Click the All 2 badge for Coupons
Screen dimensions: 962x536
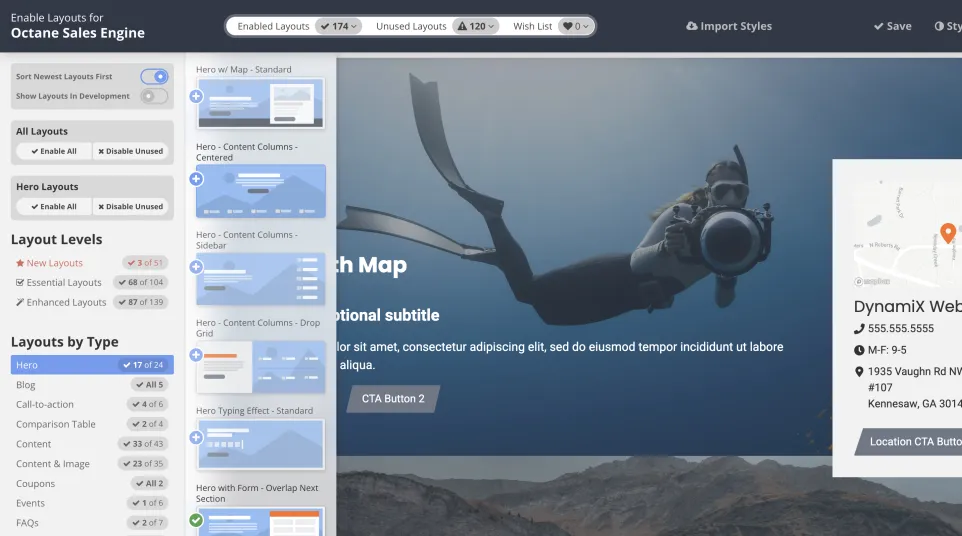(x=149, y=484)
